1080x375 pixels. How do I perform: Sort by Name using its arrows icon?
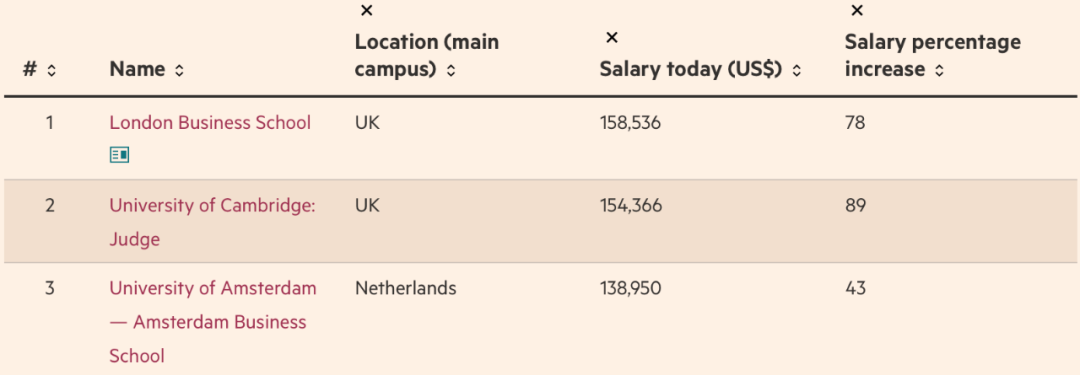tap(179, 70)
